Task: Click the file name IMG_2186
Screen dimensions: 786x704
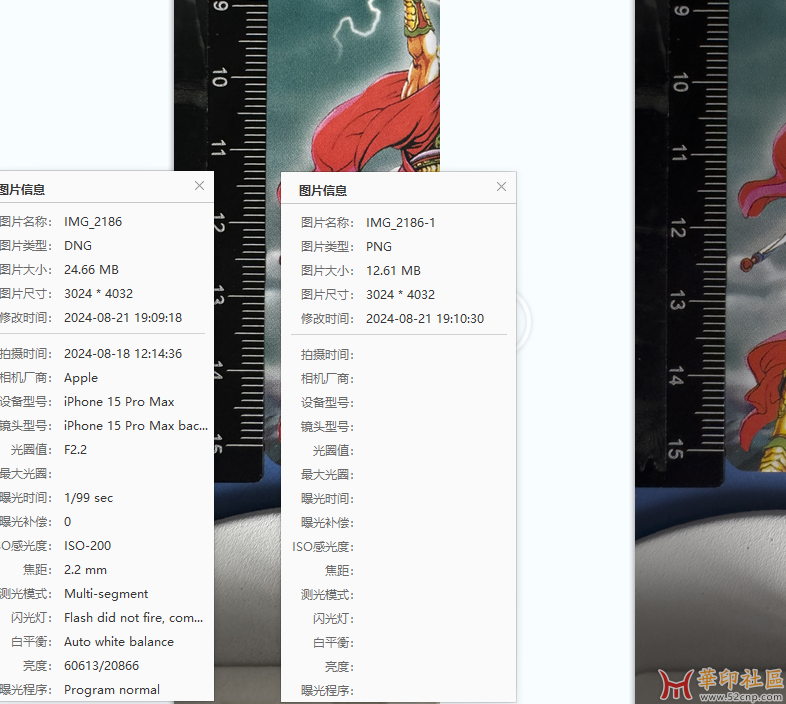Action: [93, 222]
